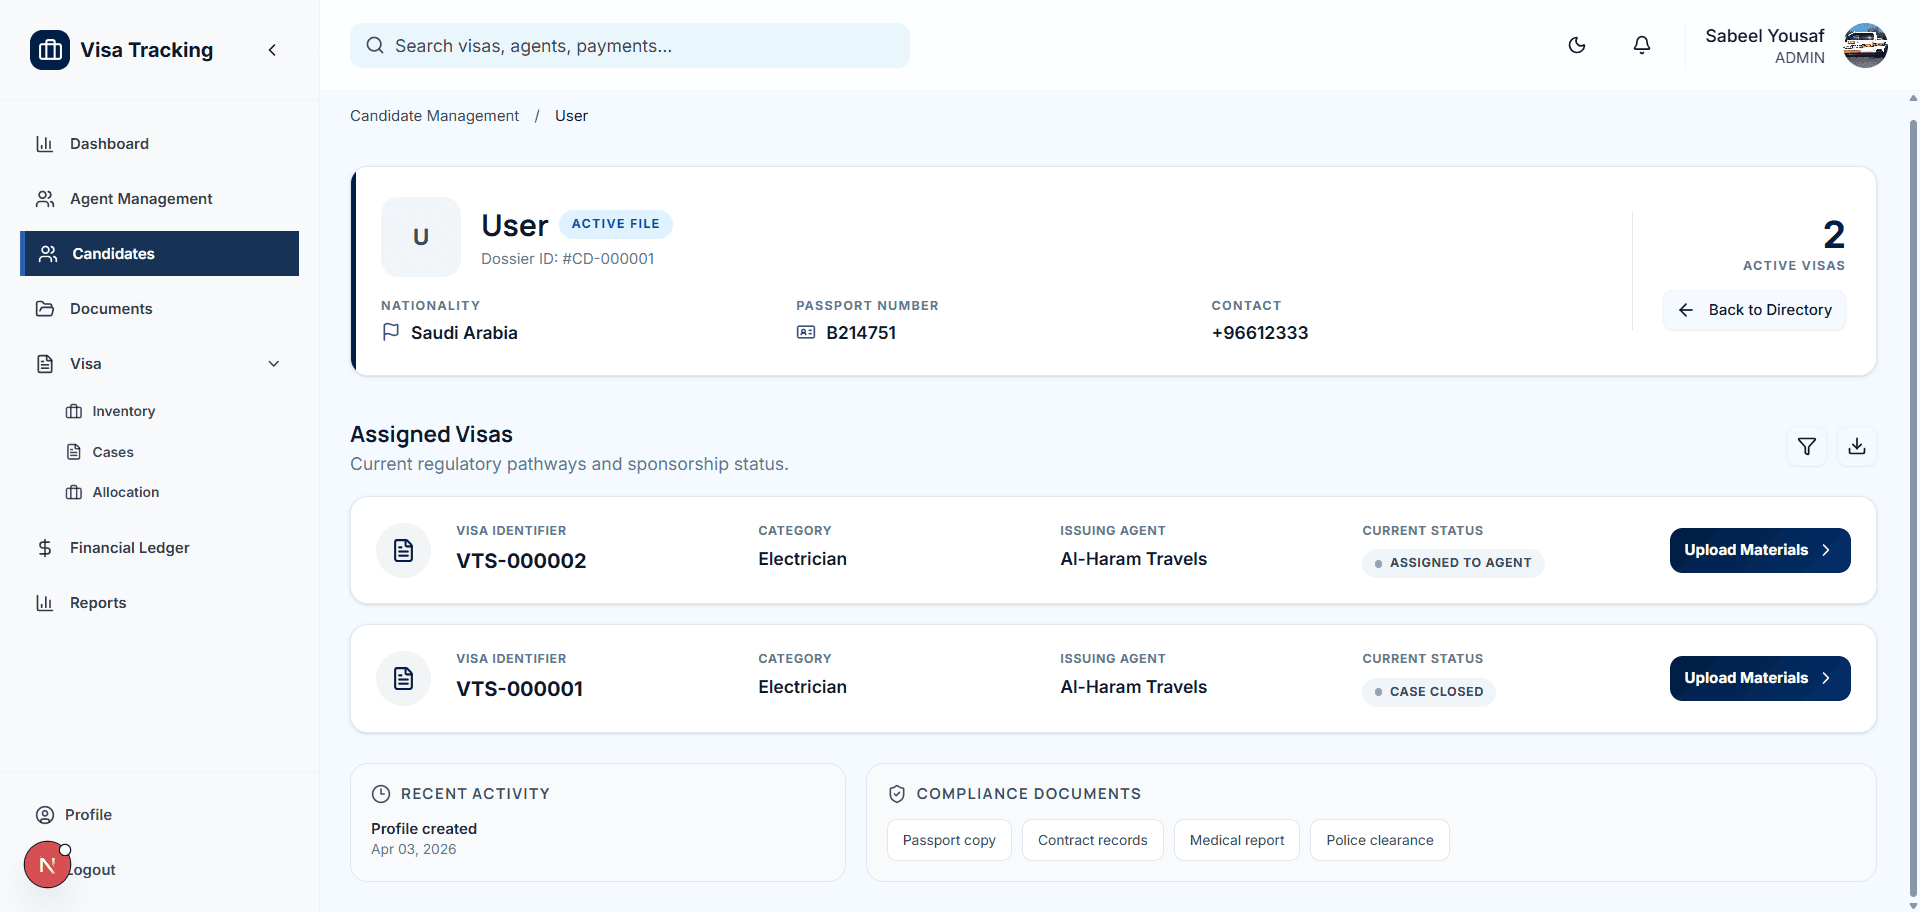Select the Contract records document chip

pos(1093,840)
